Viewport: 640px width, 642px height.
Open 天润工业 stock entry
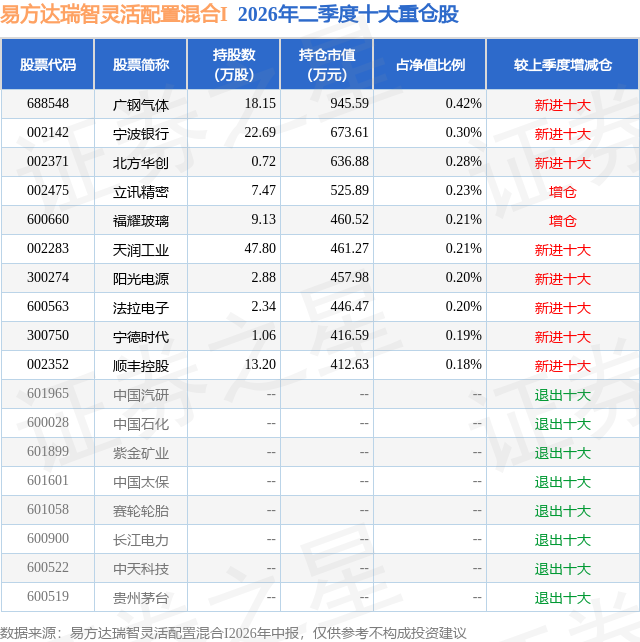(x=141, y=250)
